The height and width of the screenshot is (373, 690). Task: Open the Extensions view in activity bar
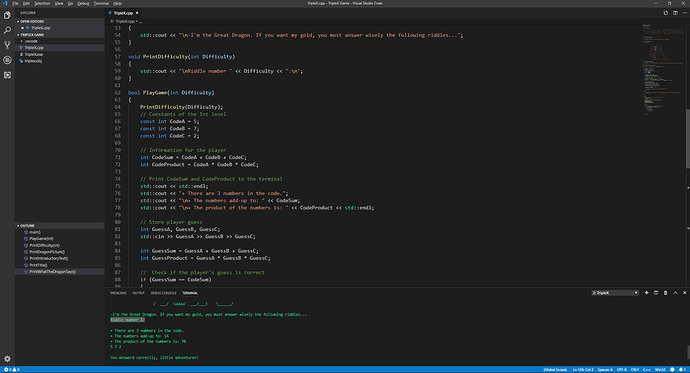click(7, 75)
